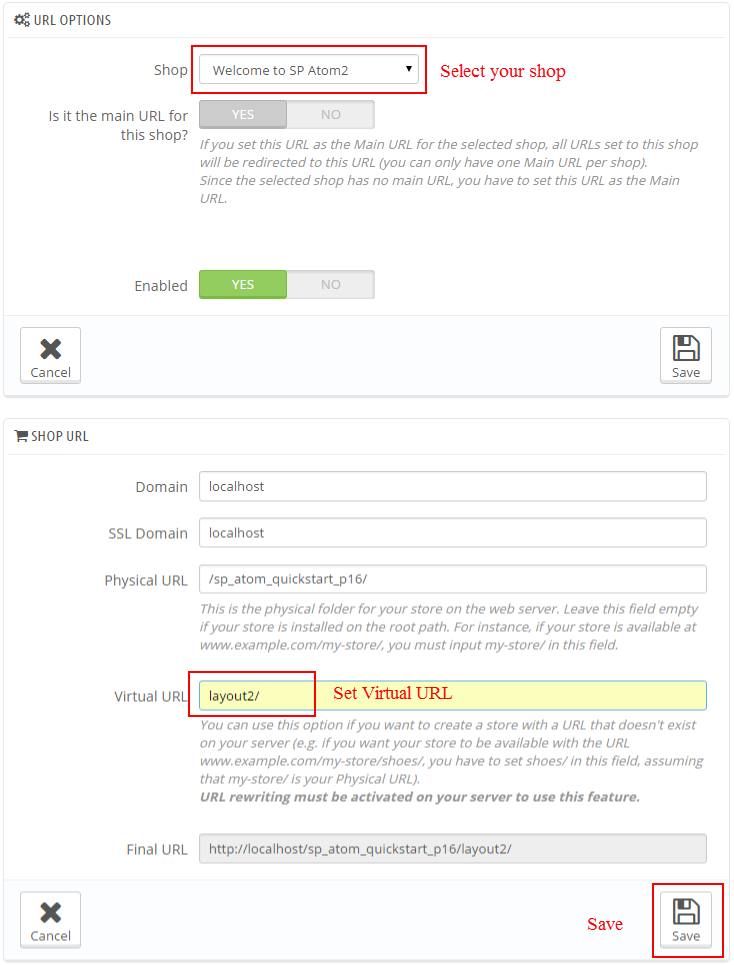Click the Physical URL input field

click(x=453, y=579)
